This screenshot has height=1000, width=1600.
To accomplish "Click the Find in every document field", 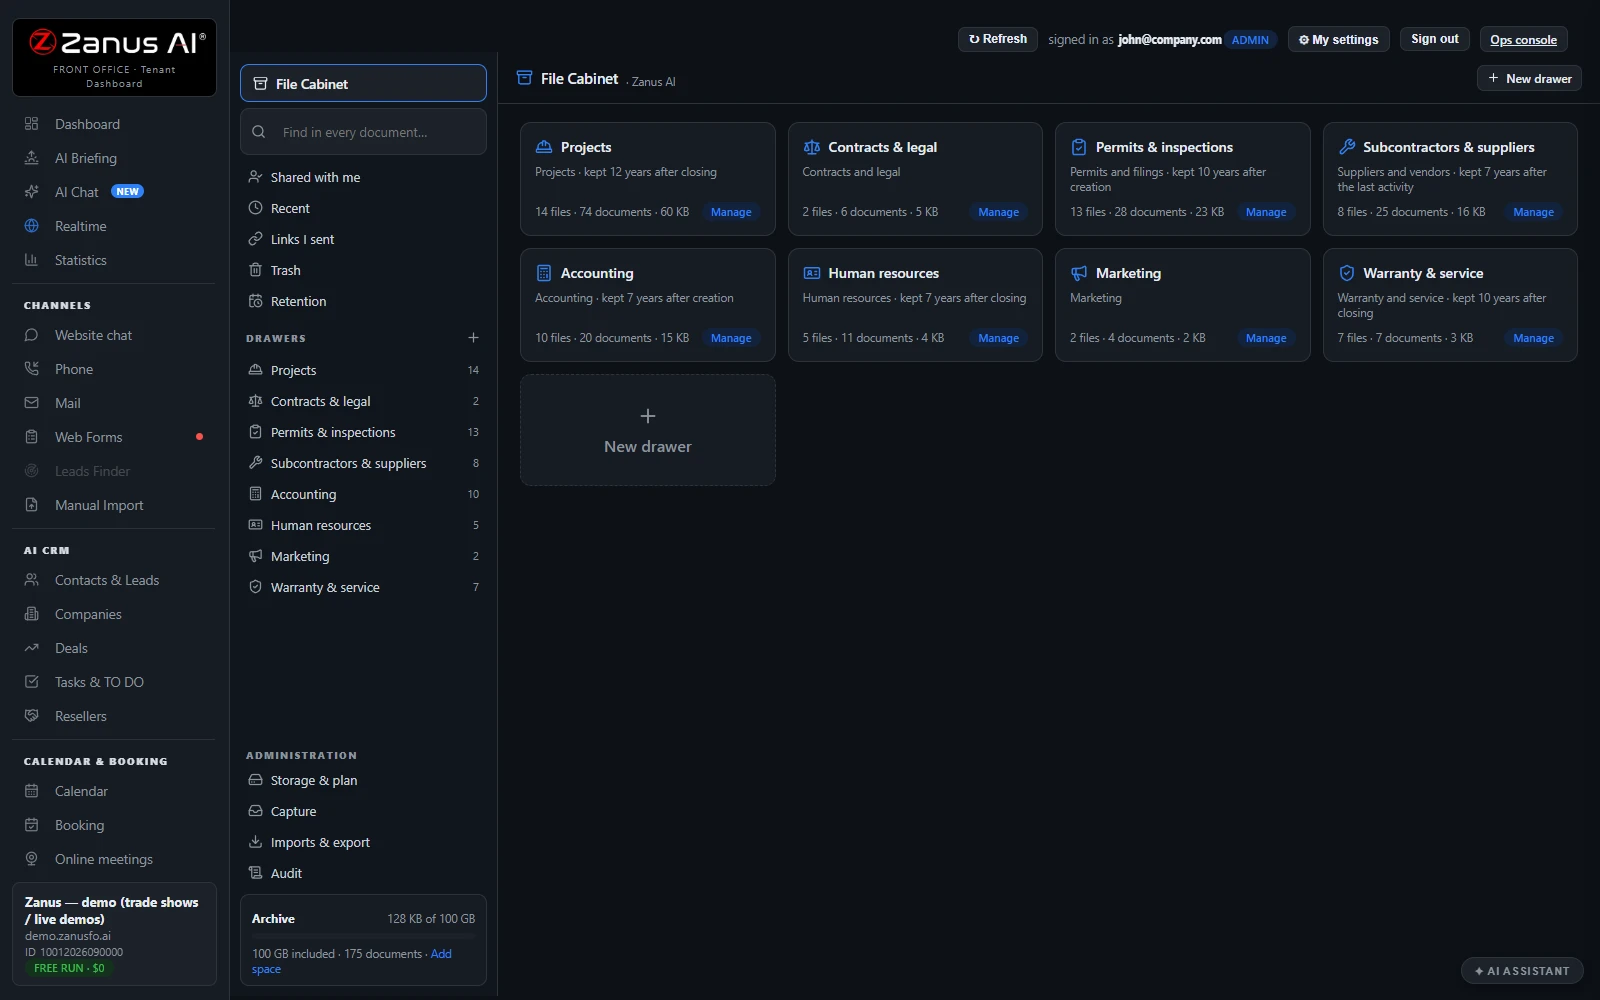I will pyautogui.click(x=363, y=132).
